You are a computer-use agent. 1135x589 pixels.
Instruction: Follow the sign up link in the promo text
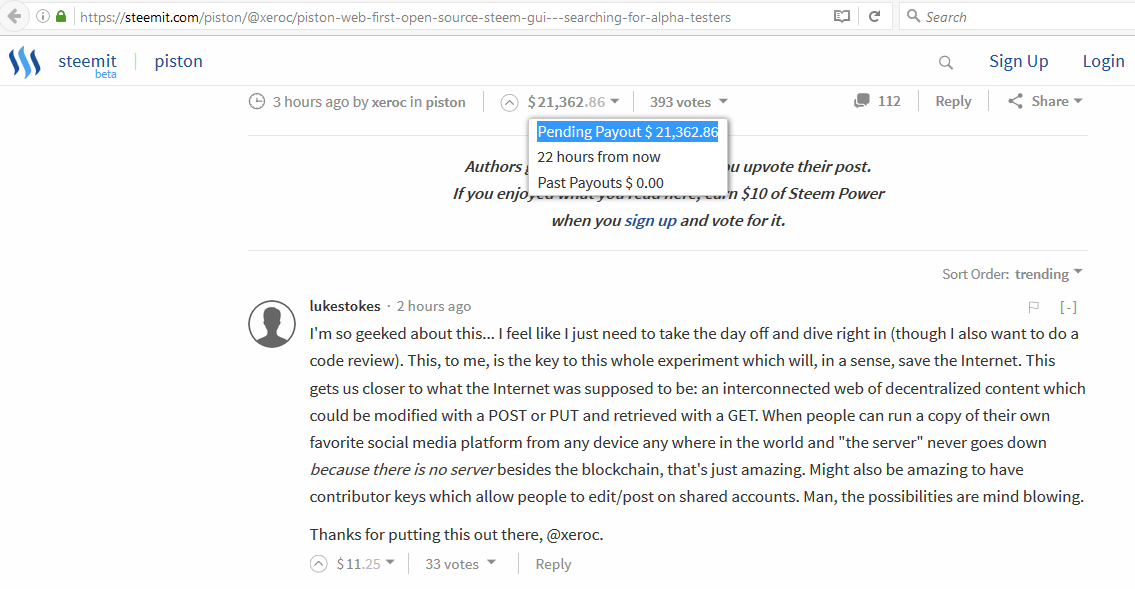pyautogui.click(x=650, y=221)
